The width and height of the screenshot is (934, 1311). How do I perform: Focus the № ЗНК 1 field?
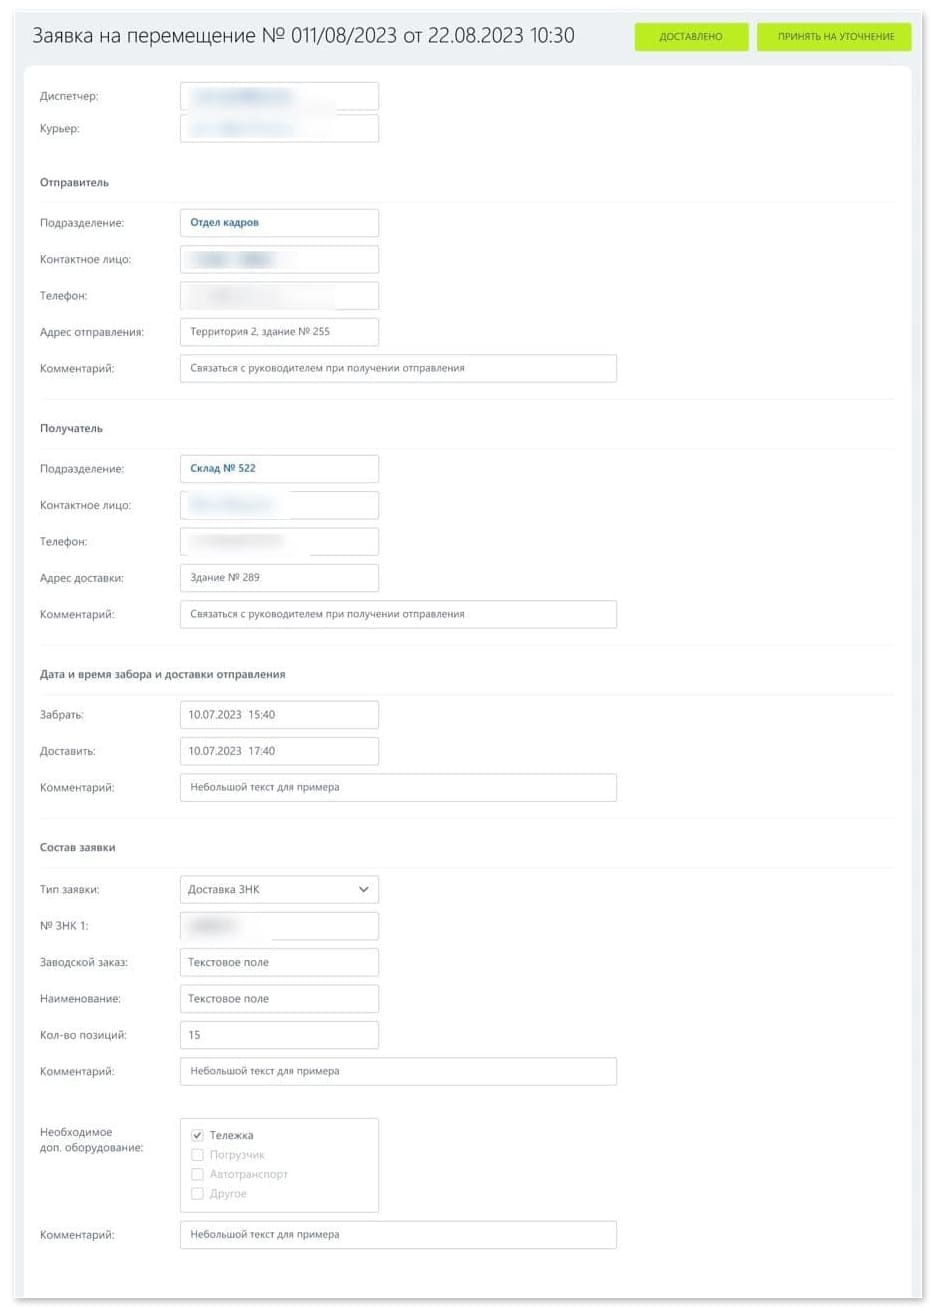279,926
